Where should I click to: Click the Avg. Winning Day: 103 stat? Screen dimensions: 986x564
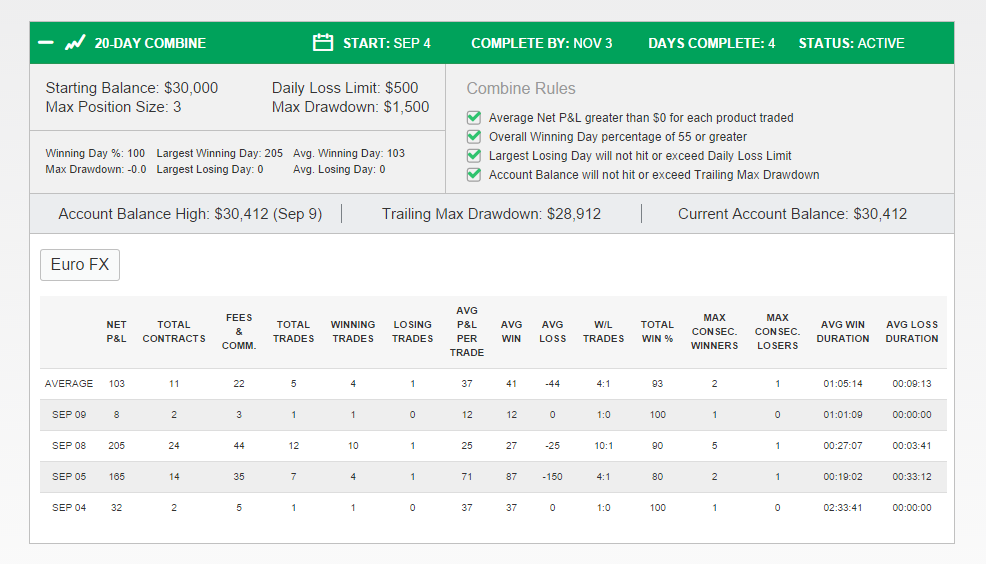[x=349, y=153]
